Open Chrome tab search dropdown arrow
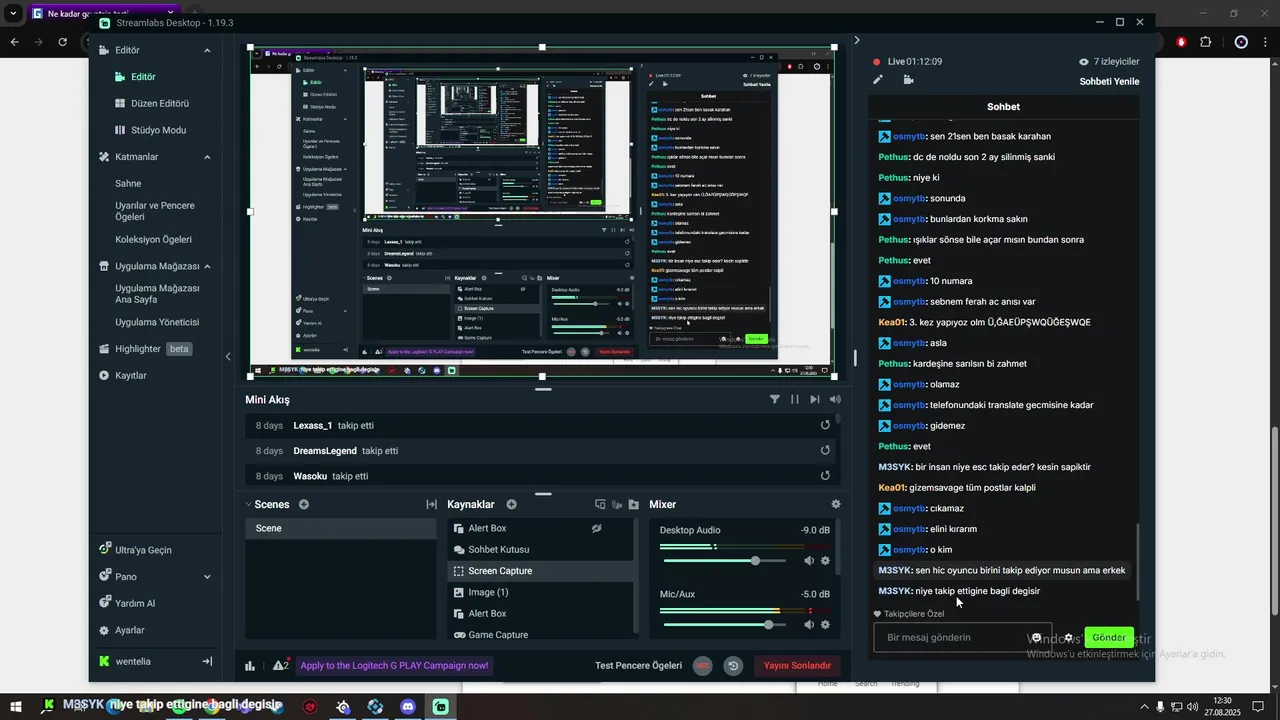Viewport: 1280px width, 720px height. click(x=13, y=14)
